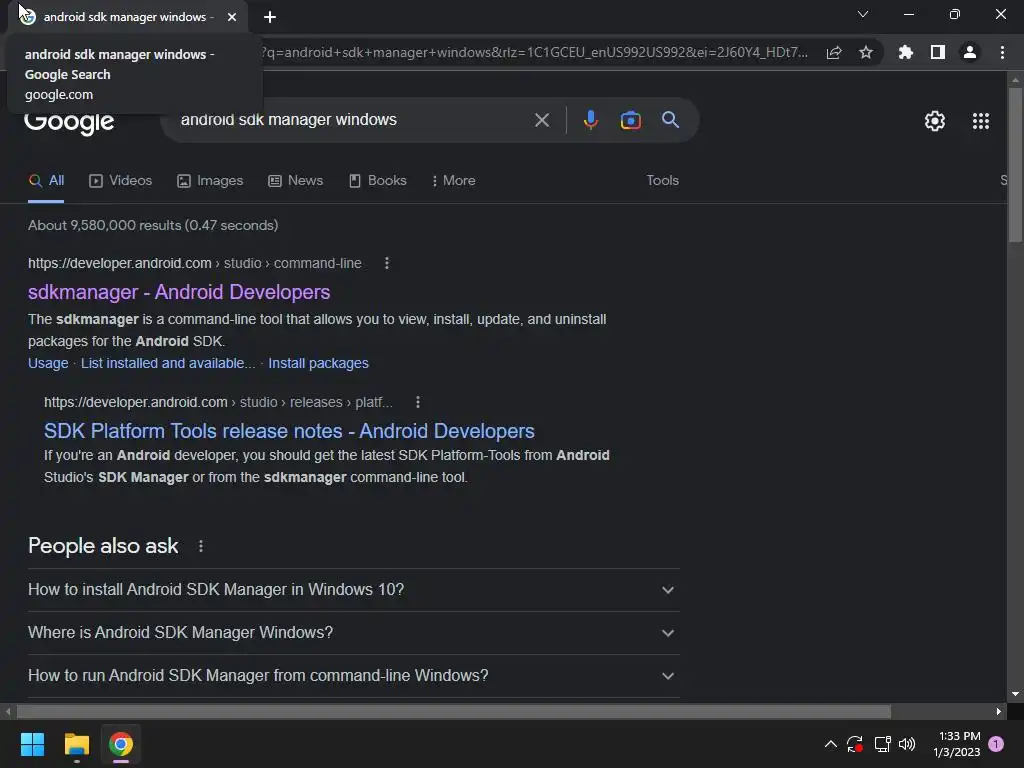Open People also ask options menu

coord(200,546)
